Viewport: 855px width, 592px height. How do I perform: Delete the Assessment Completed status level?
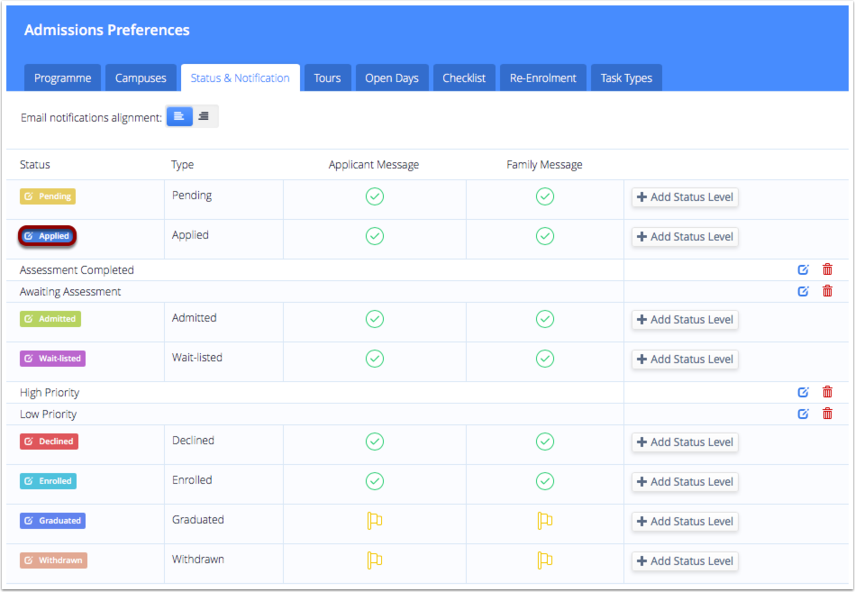point(827,270)
